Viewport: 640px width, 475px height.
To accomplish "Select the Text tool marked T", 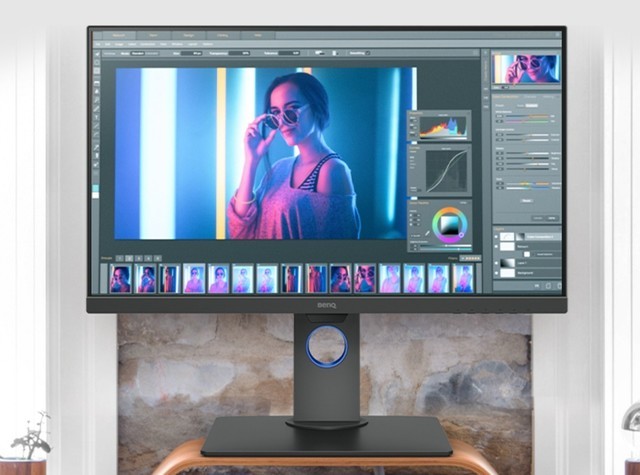I will pos(97,117).
